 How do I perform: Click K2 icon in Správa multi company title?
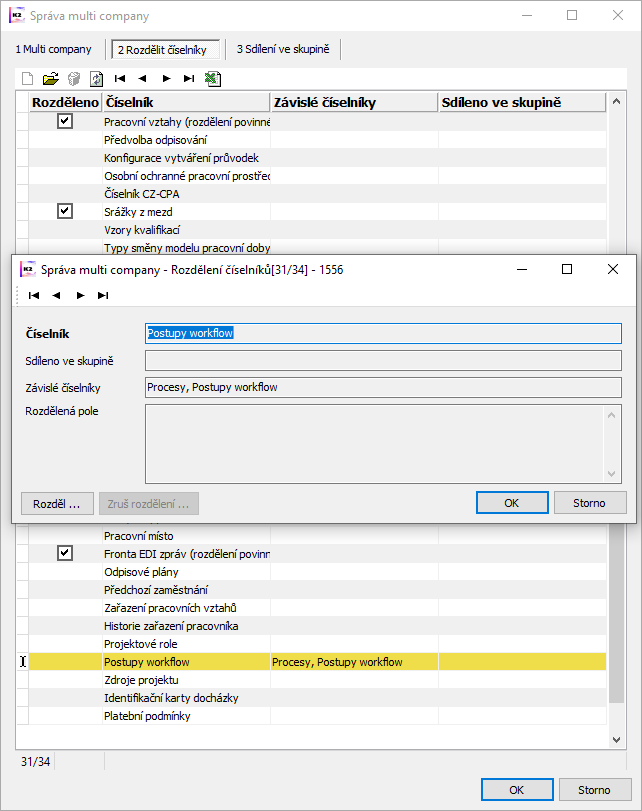pyautogui.click(x=17, y=16)
